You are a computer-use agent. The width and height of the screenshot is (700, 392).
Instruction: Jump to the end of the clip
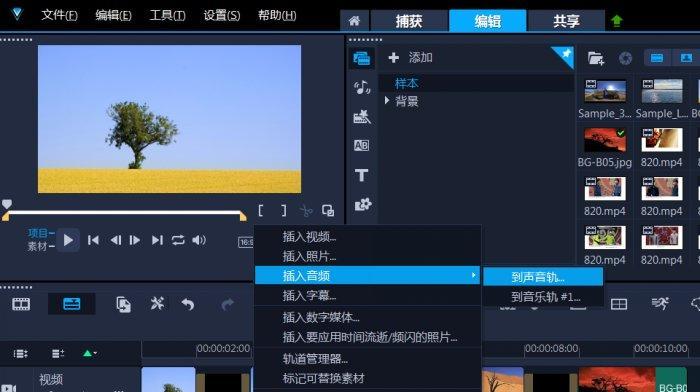click(157, 240)
